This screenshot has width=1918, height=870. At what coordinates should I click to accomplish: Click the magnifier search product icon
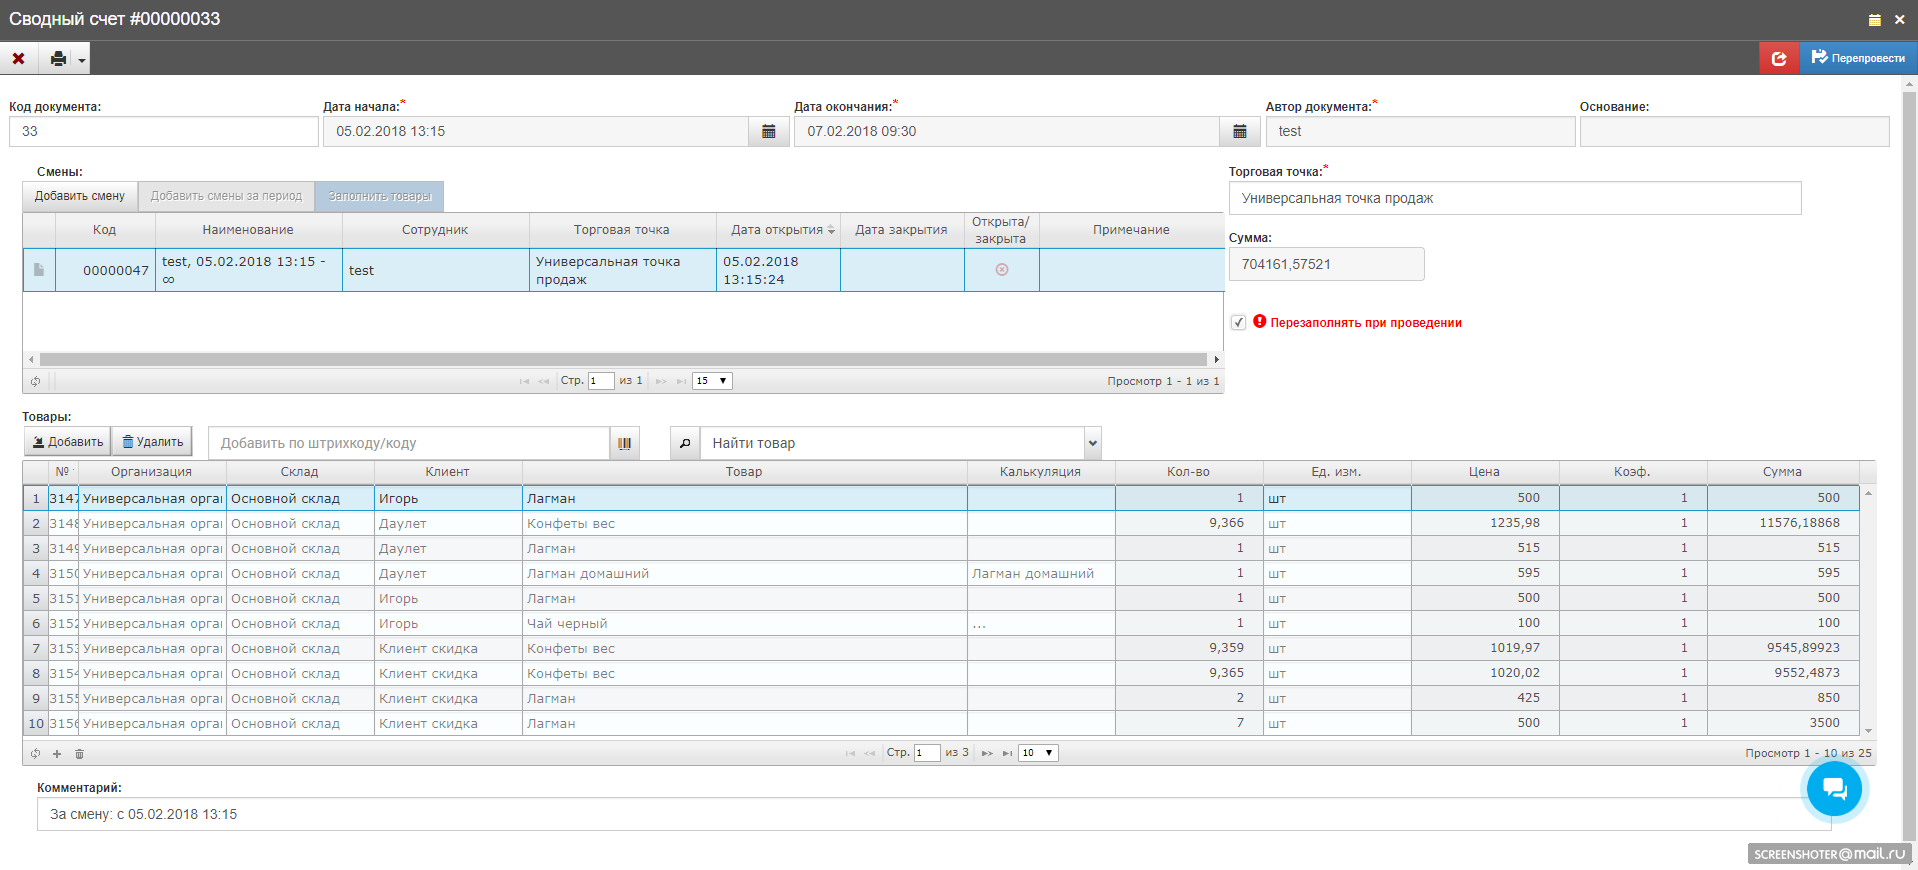pos(685,444)
